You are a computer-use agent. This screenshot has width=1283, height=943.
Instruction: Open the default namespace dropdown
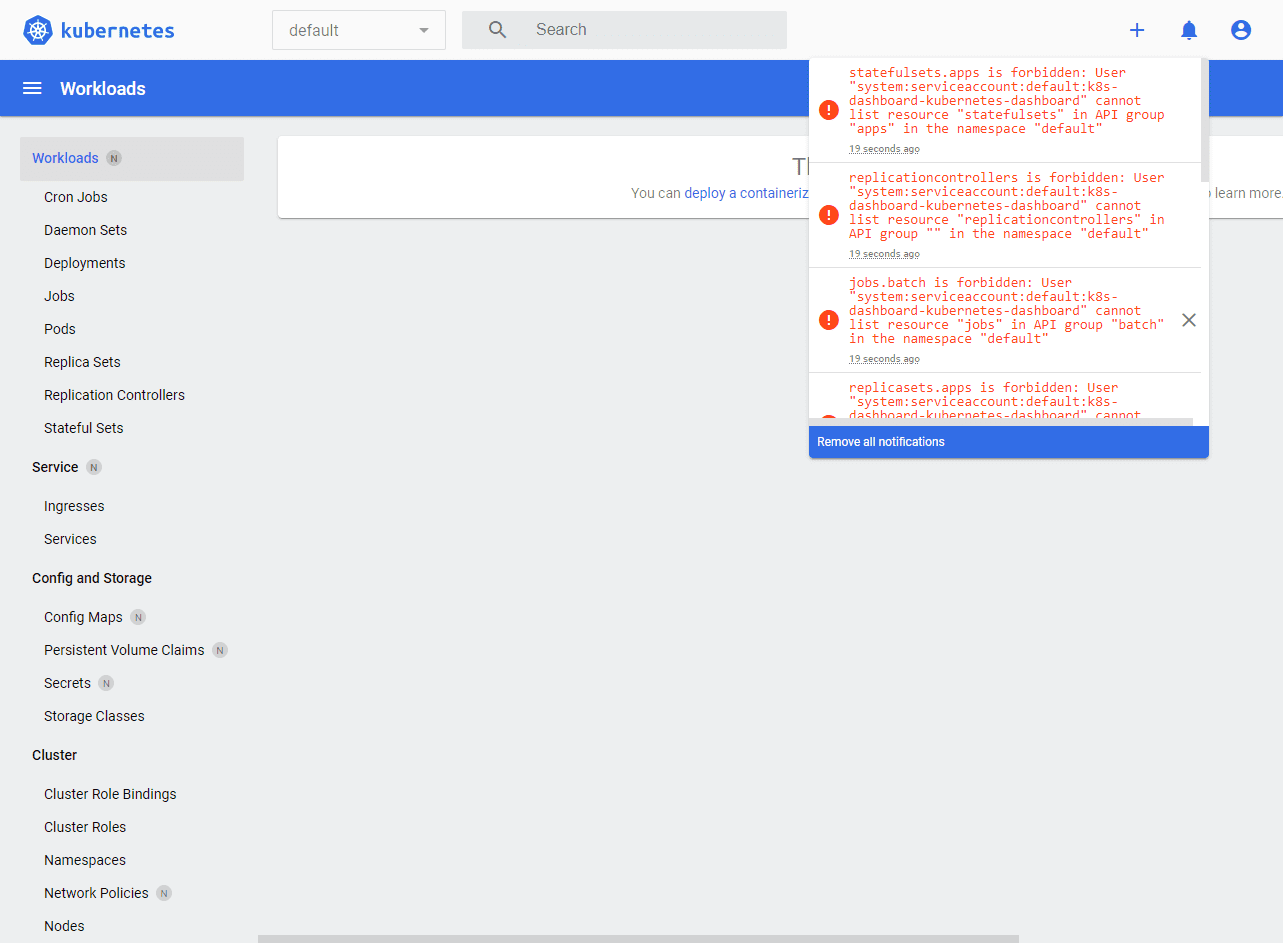(x=359, y=30)
